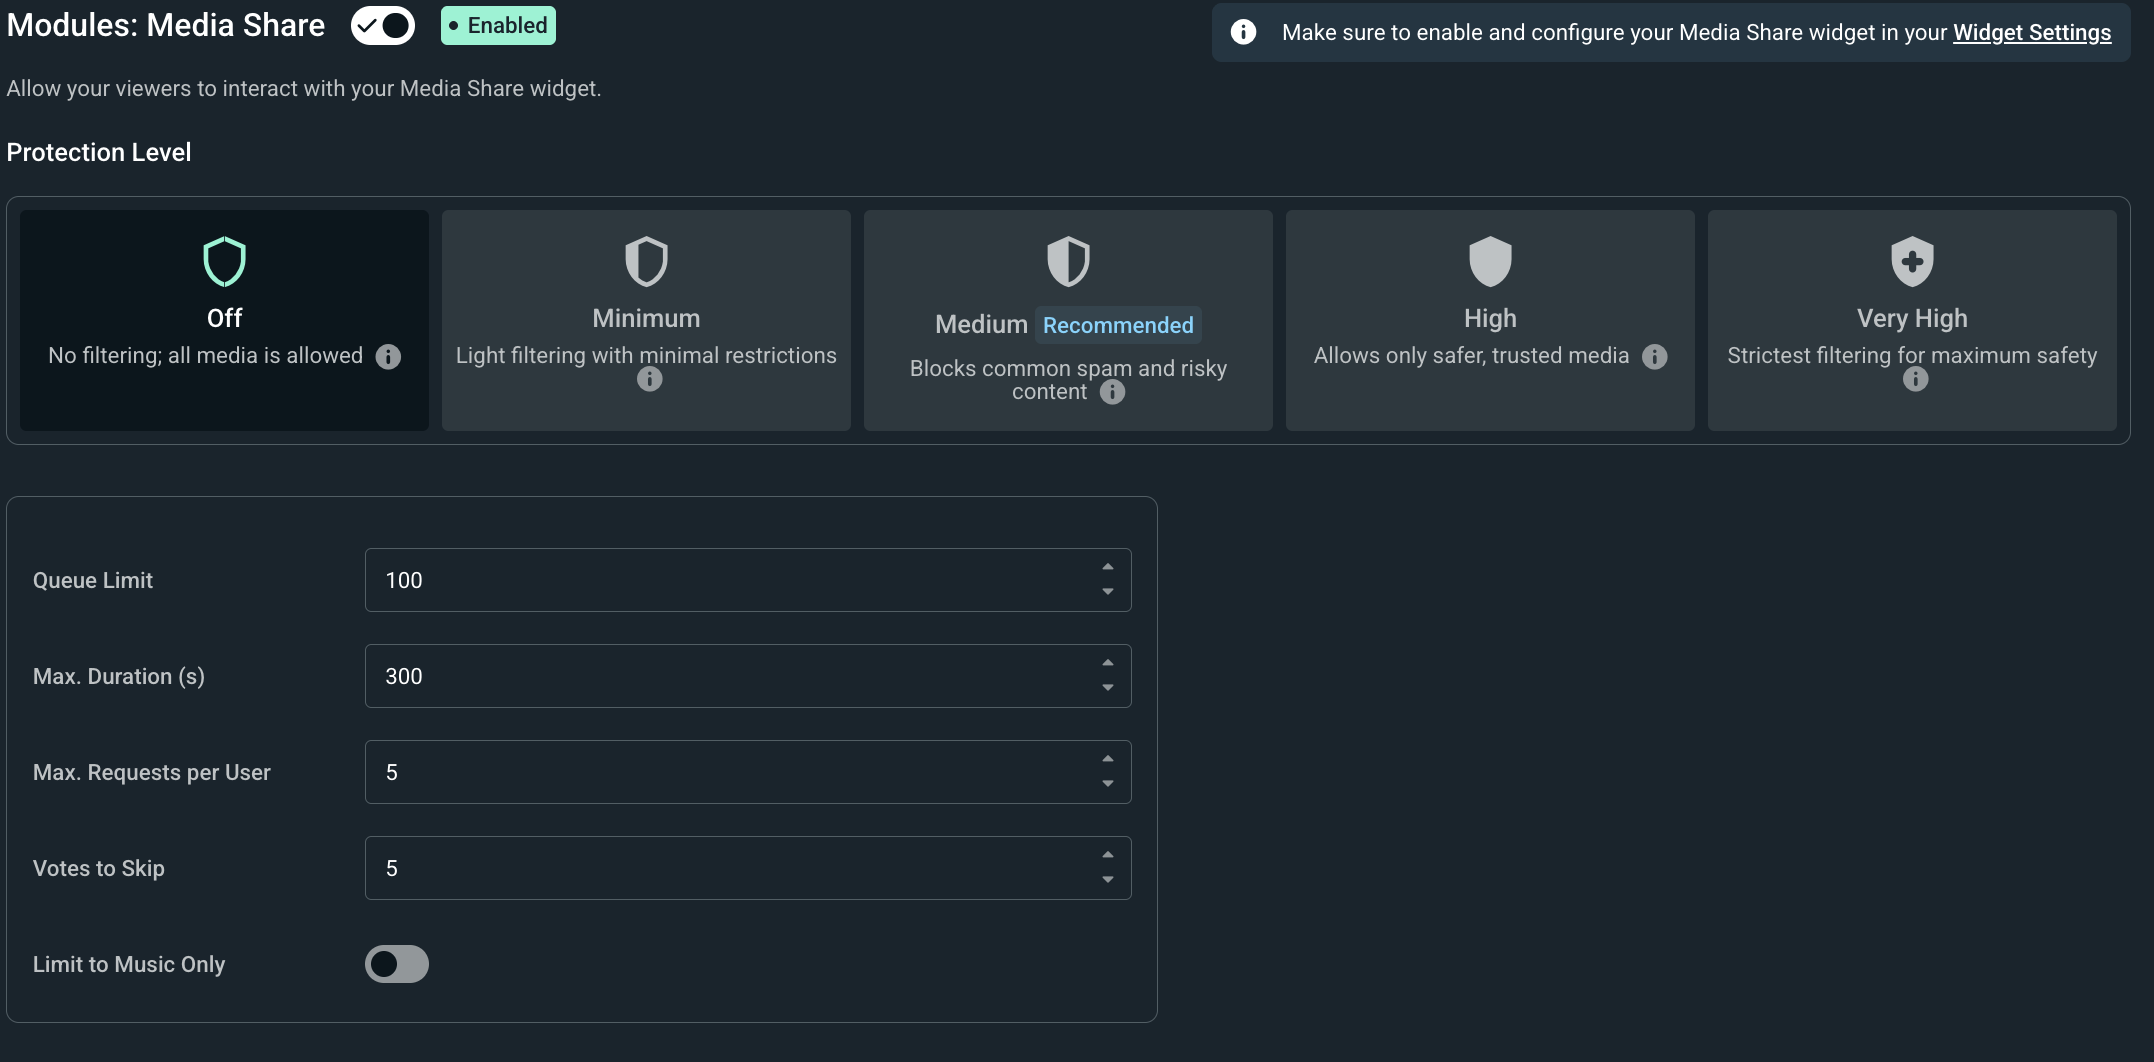Select the High protection level card
2154x1062 pixels.
[x=1490, y=320]
